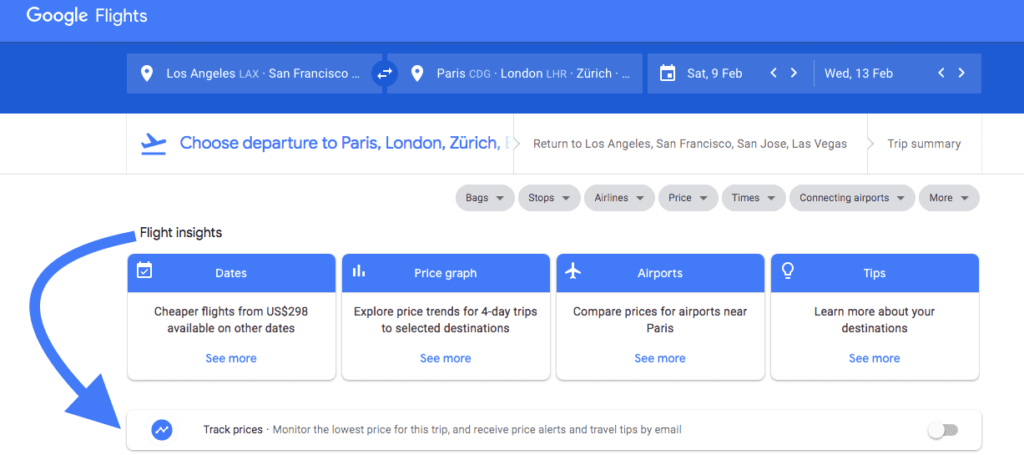Click the swap origin and destination icon
Viewport: 1024px width, 455px height.
click(384, 73)
